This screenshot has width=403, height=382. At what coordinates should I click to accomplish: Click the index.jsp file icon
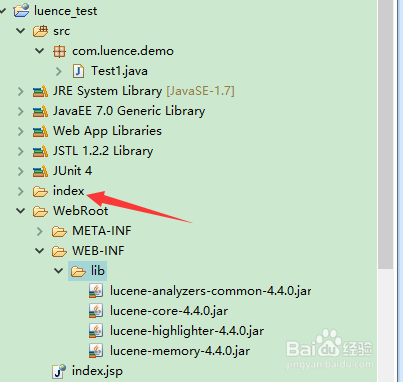coord(59,372)
